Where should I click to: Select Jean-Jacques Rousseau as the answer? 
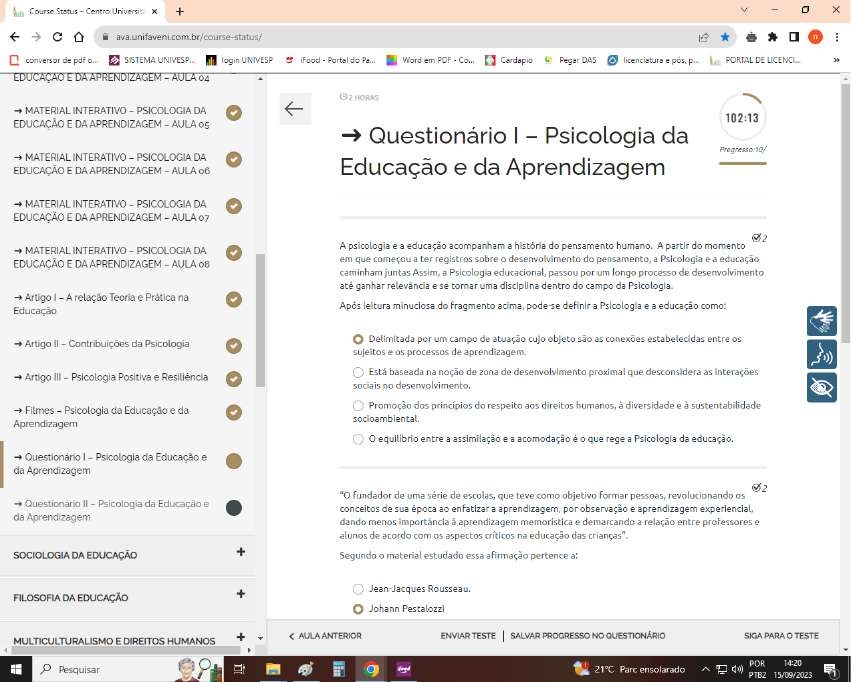pyautogui.click(x=358, y=589)
